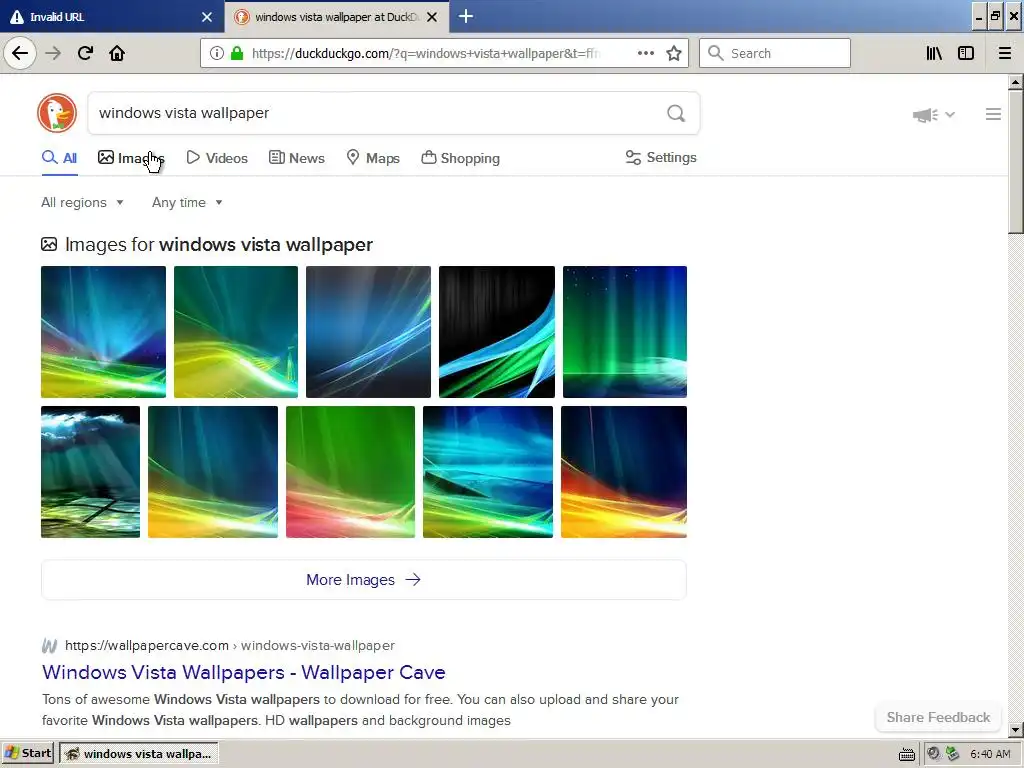Open the green-yellow wave wallpaper thumbnail

236,332
